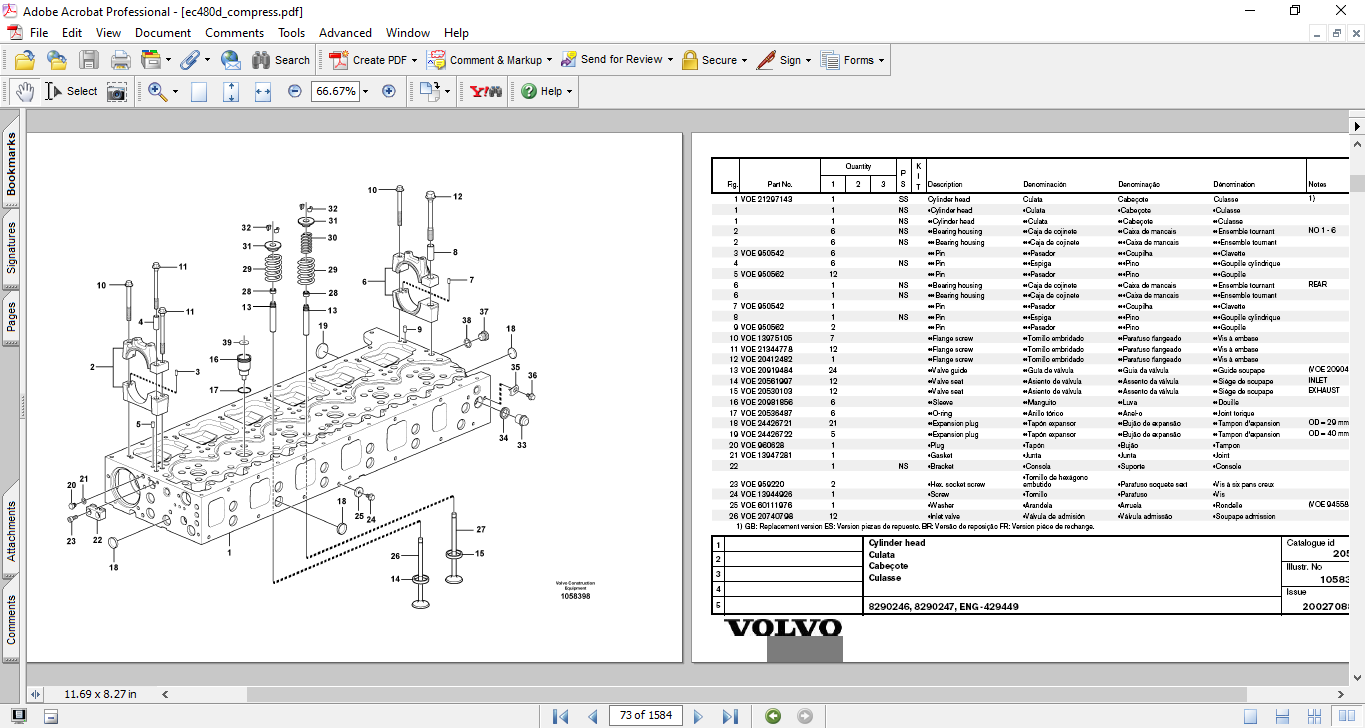The height and width of the screenshot is (728, 1365).
Task: Zoom out with the minus button
Action: pyautogui.click(x=294, y=91)
